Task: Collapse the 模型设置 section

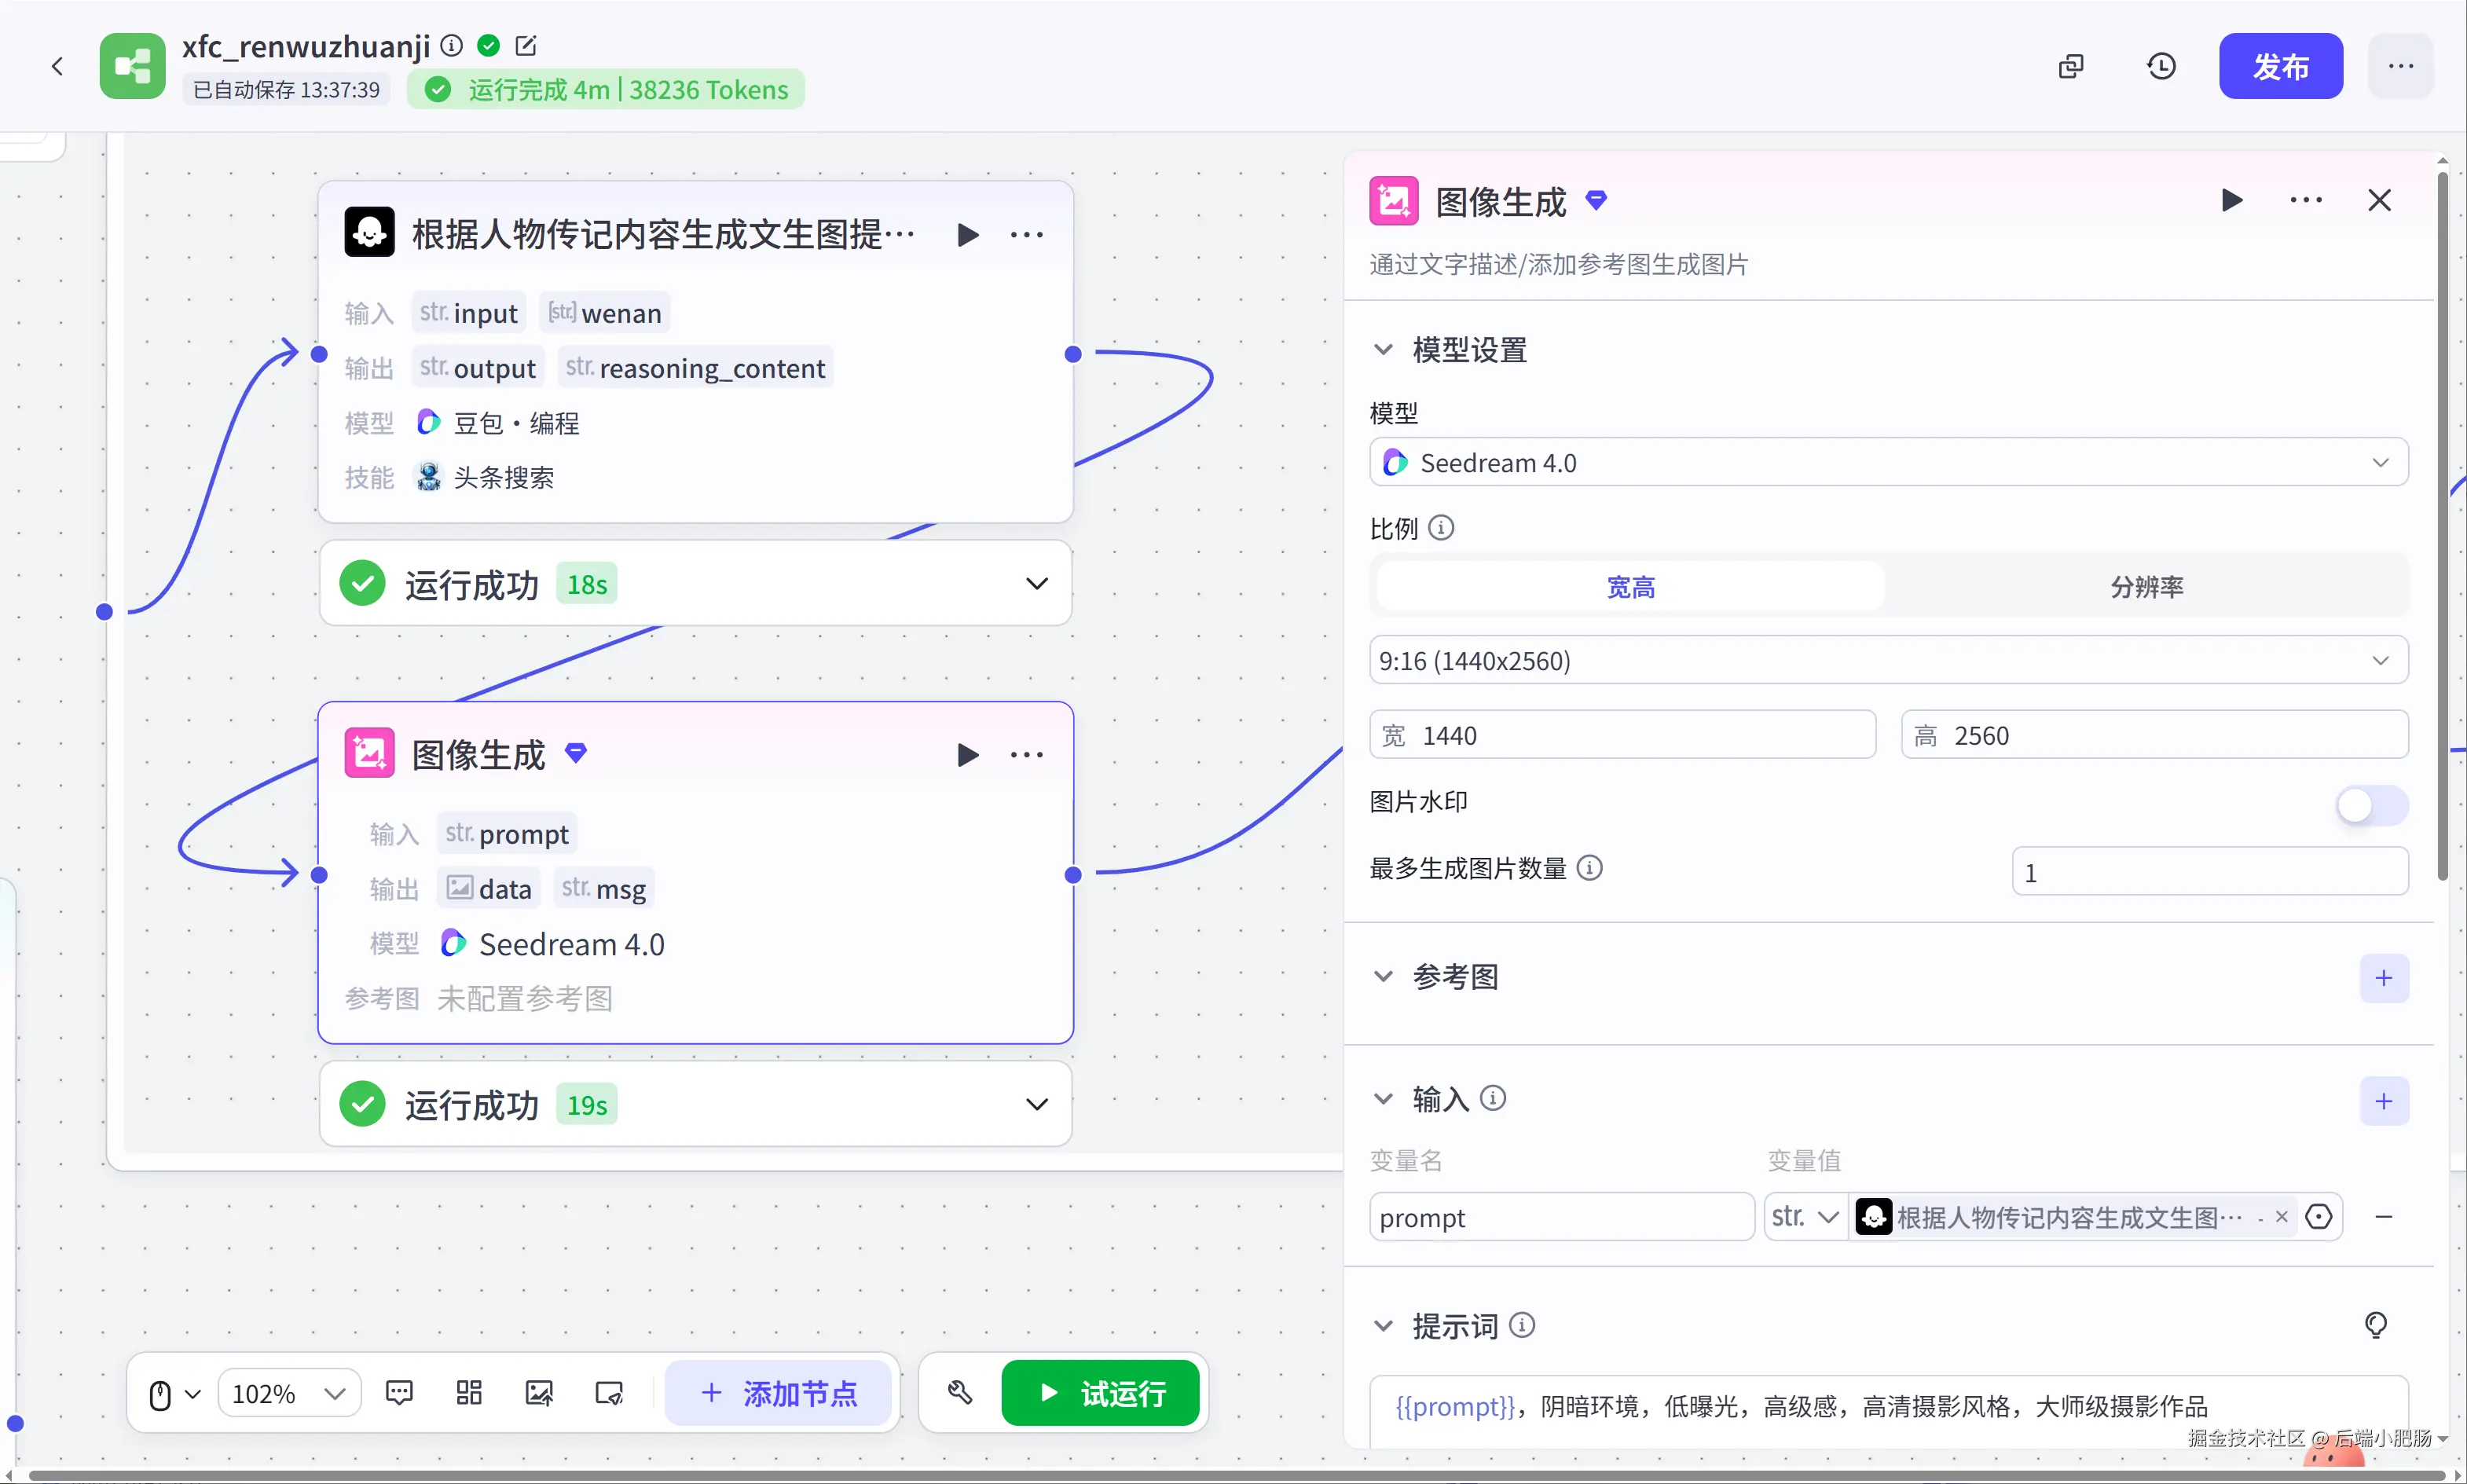Action: (x=1383, y=350)
